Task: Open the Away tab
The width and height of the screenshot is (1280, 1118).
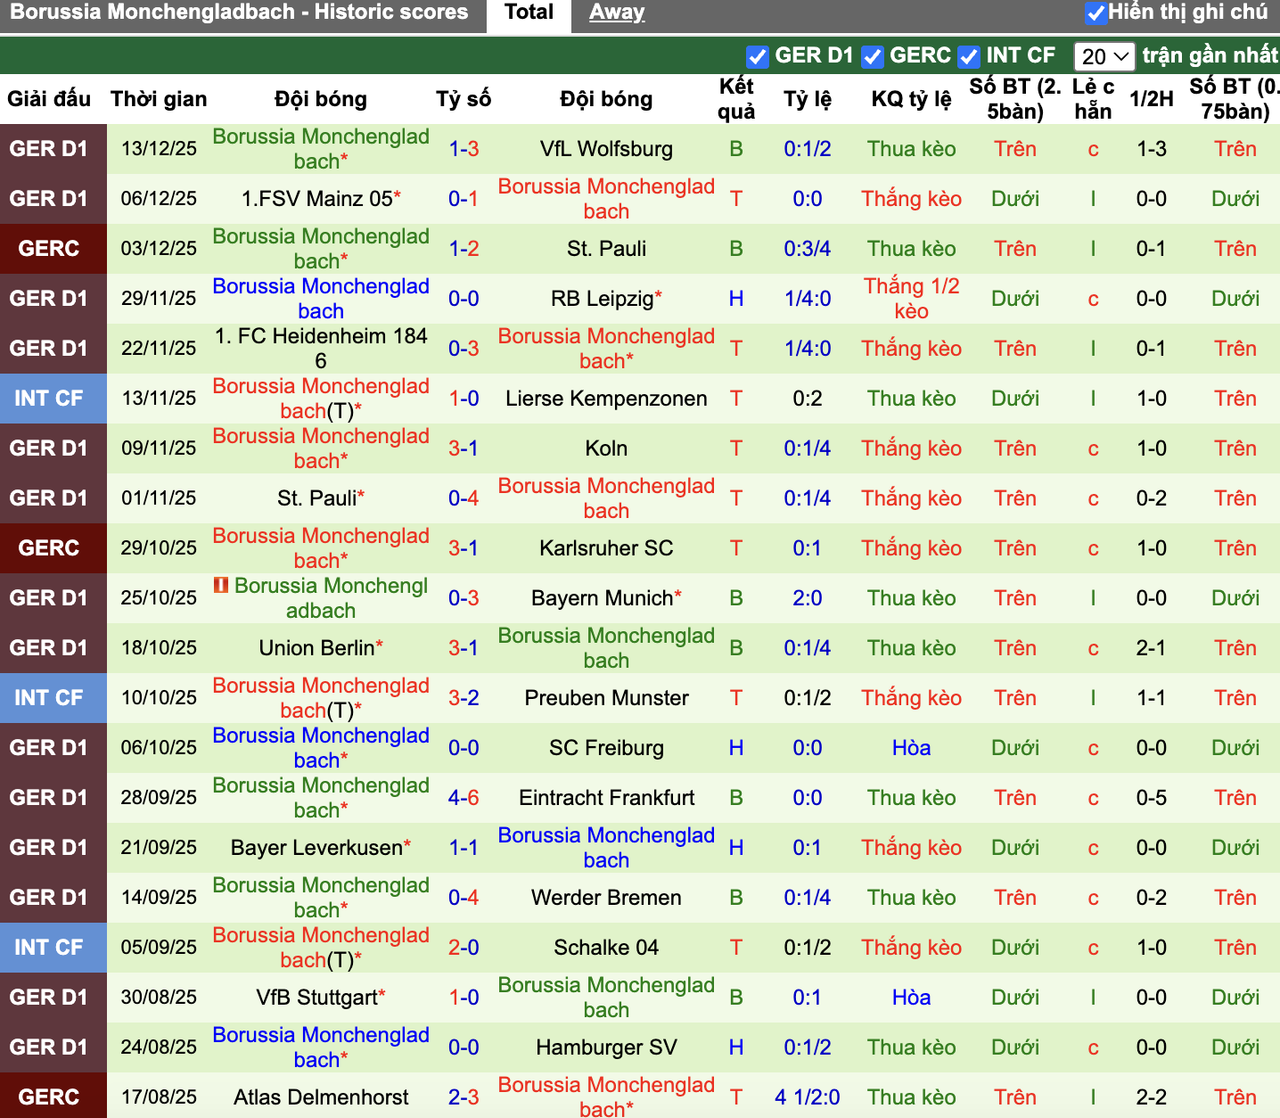Action: click(x=617, y=13)
